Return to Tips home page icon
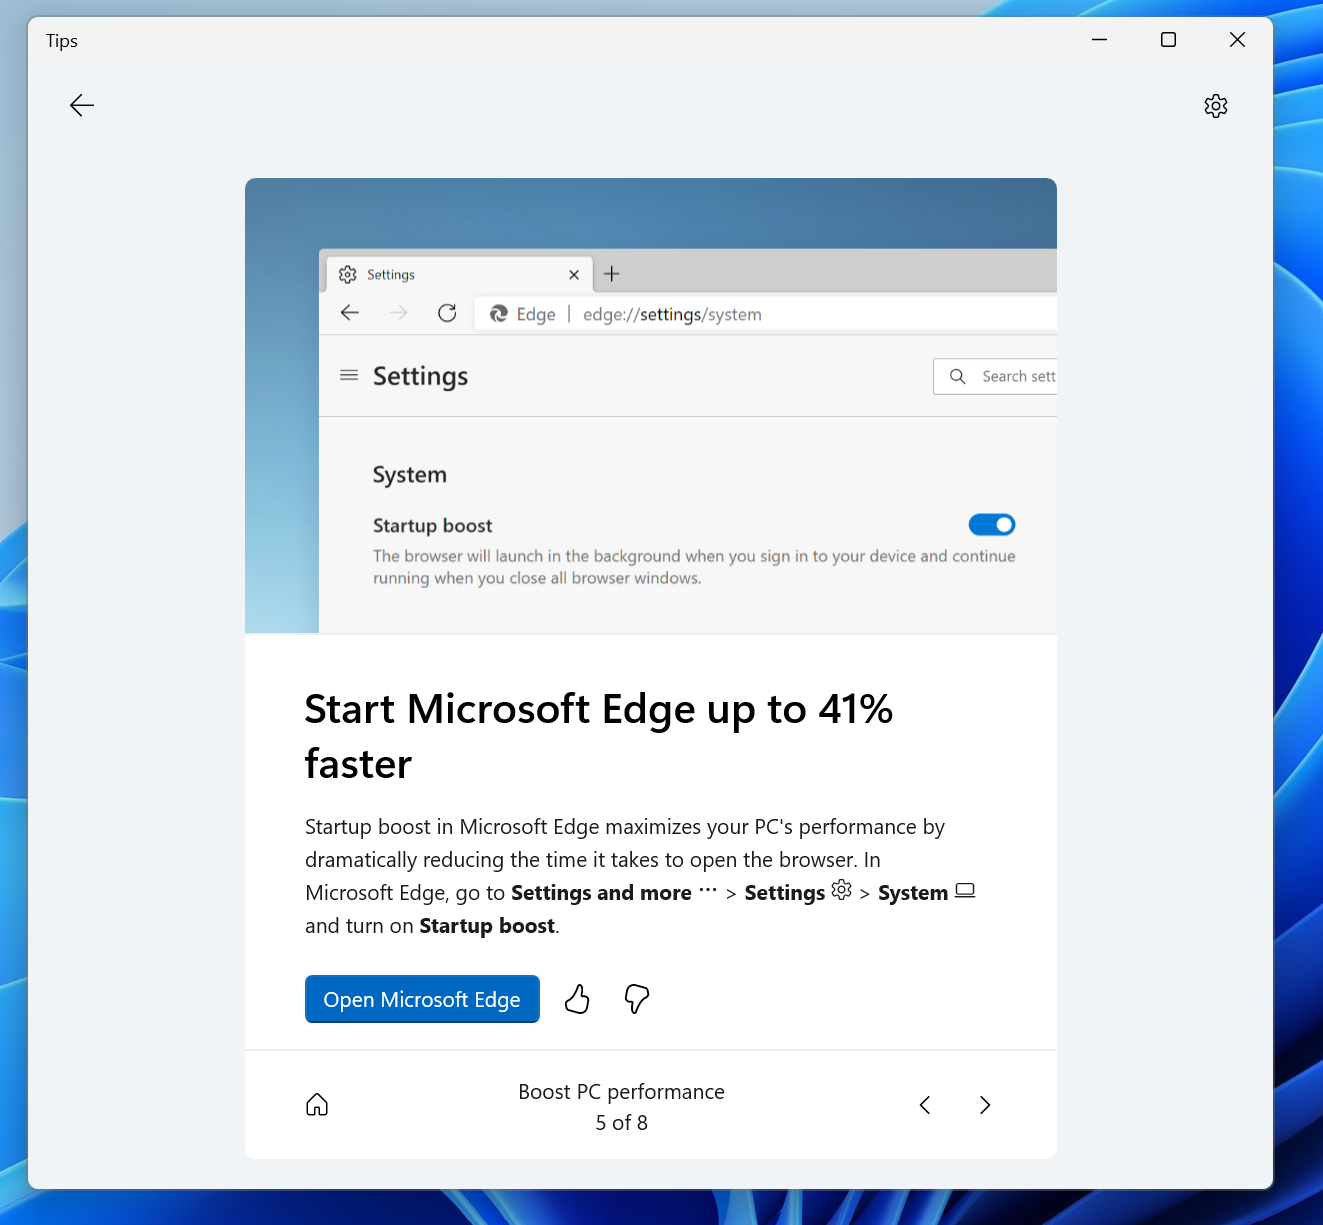 (x=317, y=1105)
